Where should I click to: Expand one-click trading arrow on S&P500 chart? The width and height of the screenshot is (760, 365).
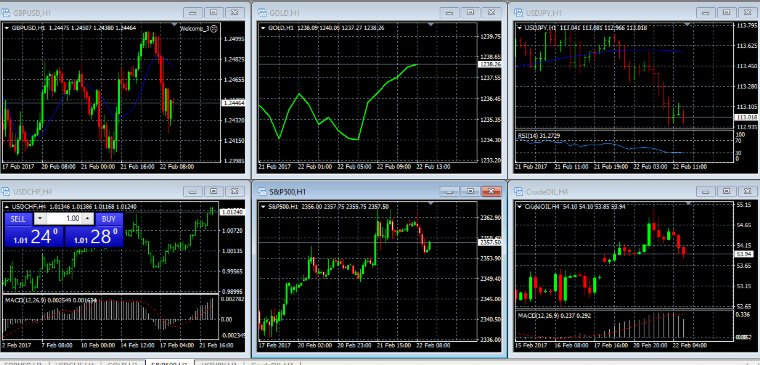tap(263, 207)
